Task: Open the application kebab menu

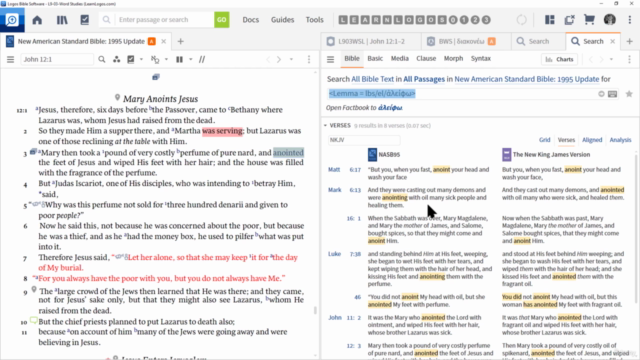Action: tap(629, 20)
